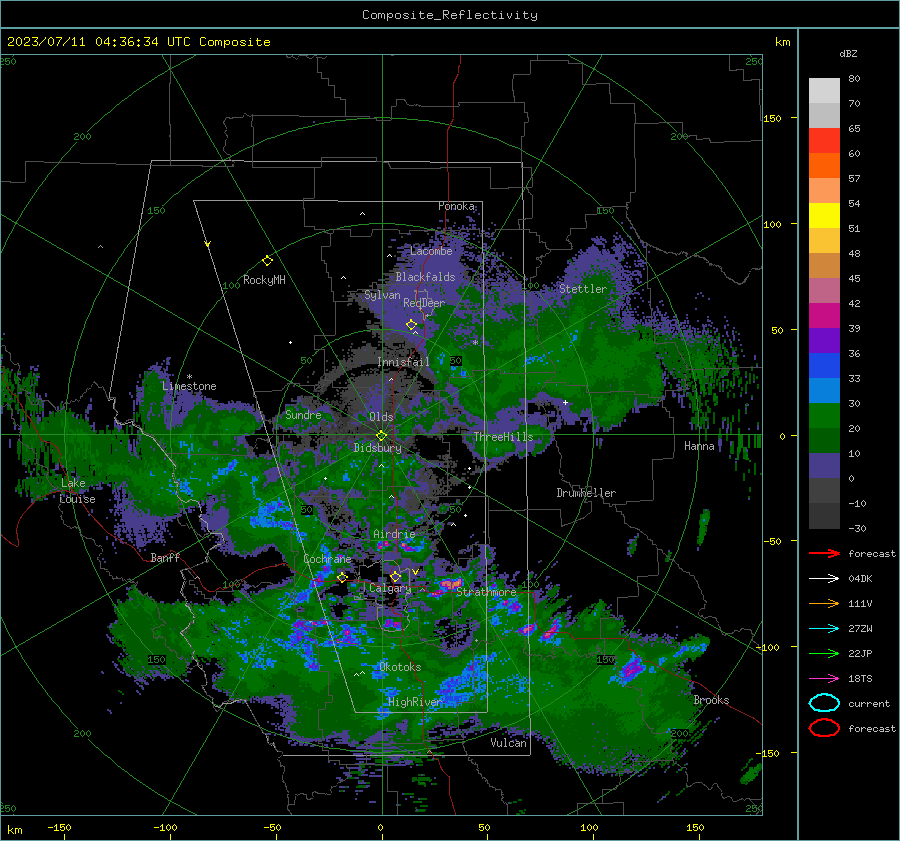900x841 pixels.
Task: Click the current legend label
Action: click(x=869, y=704)
